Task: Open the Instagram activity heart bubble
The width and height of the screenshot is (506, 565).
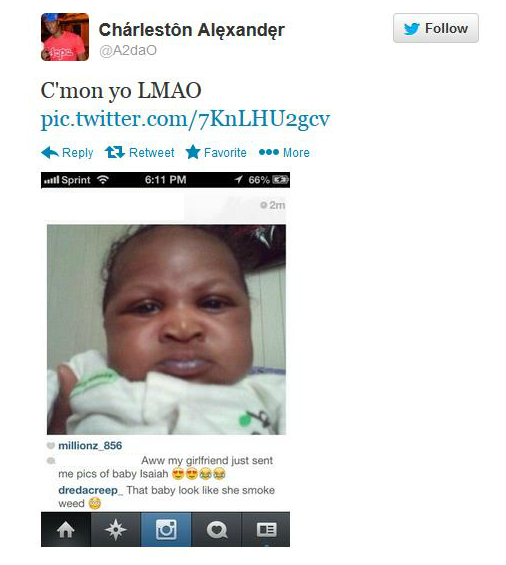Action: [x=216, y=529]
